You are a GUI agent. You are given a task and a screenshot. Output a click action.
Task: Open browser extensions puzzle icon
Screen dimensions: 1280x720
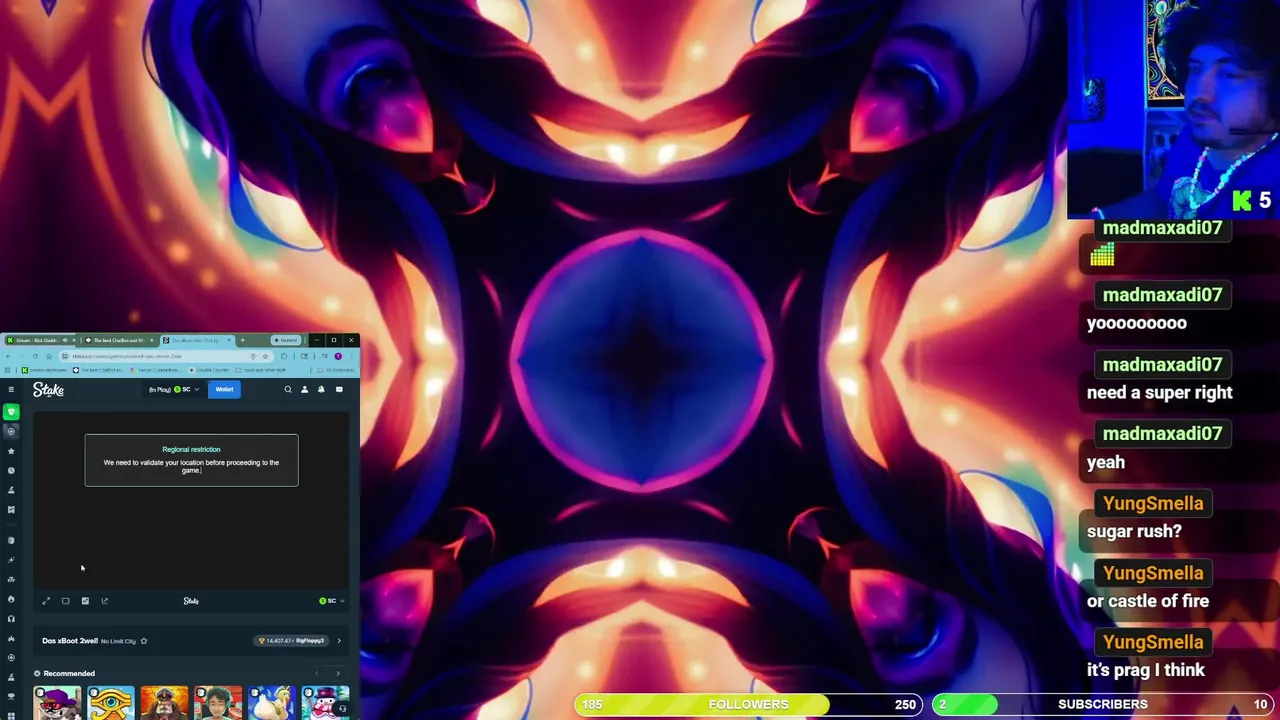[x=284, y=356]
